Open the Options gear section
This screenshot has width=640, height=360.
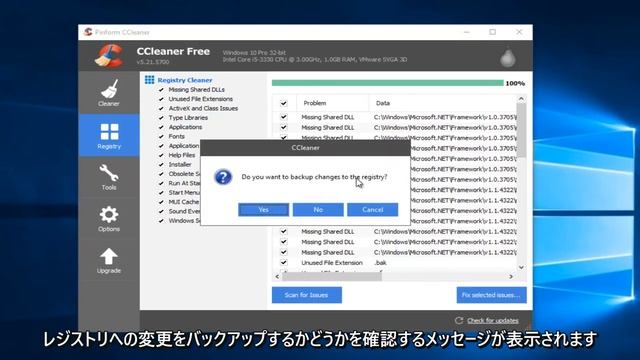109,219
